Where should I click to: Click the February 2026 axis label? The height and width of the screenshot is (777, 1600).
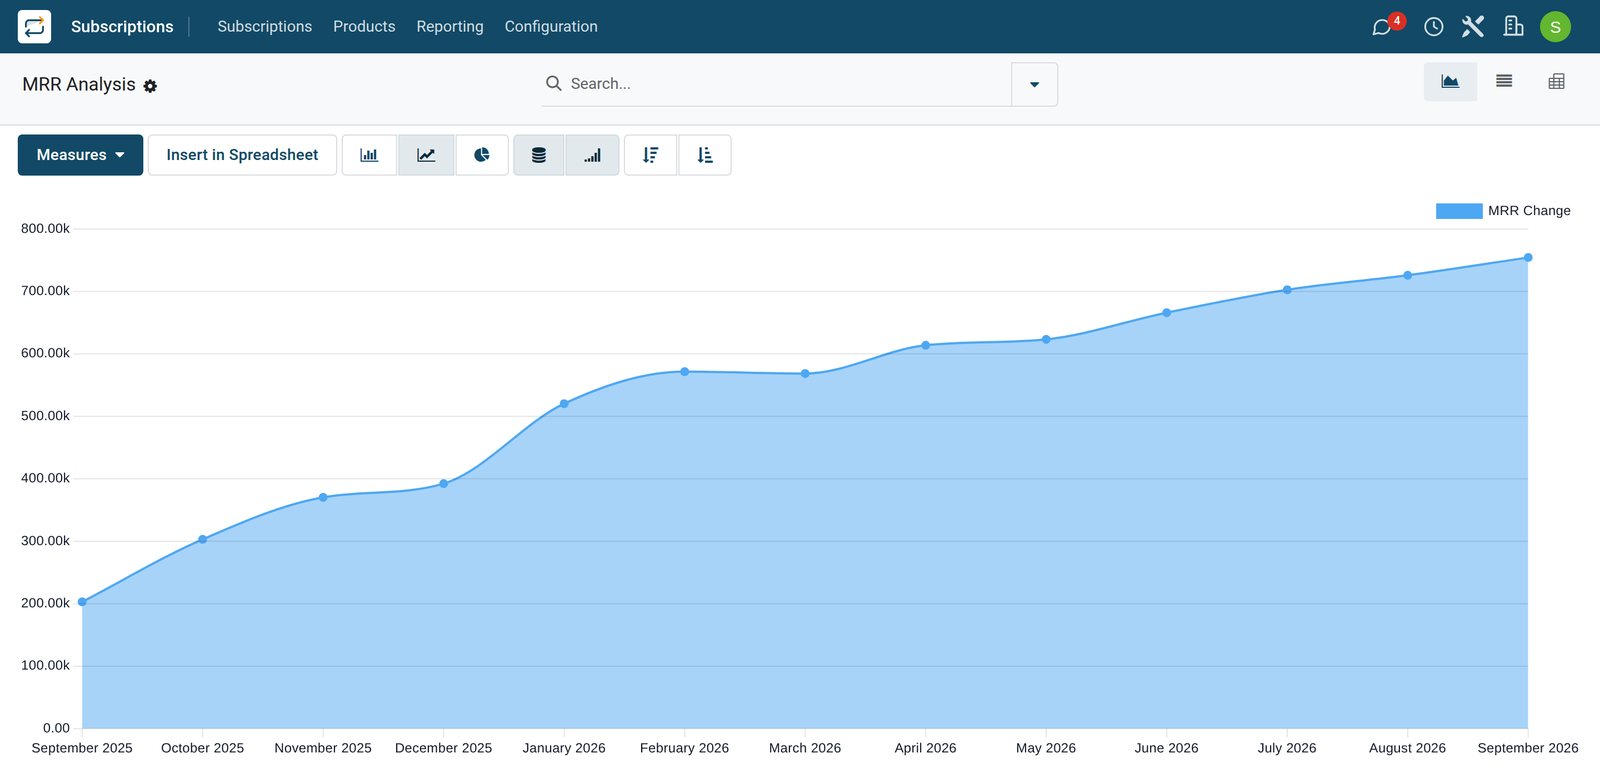(x=684, y=748)
